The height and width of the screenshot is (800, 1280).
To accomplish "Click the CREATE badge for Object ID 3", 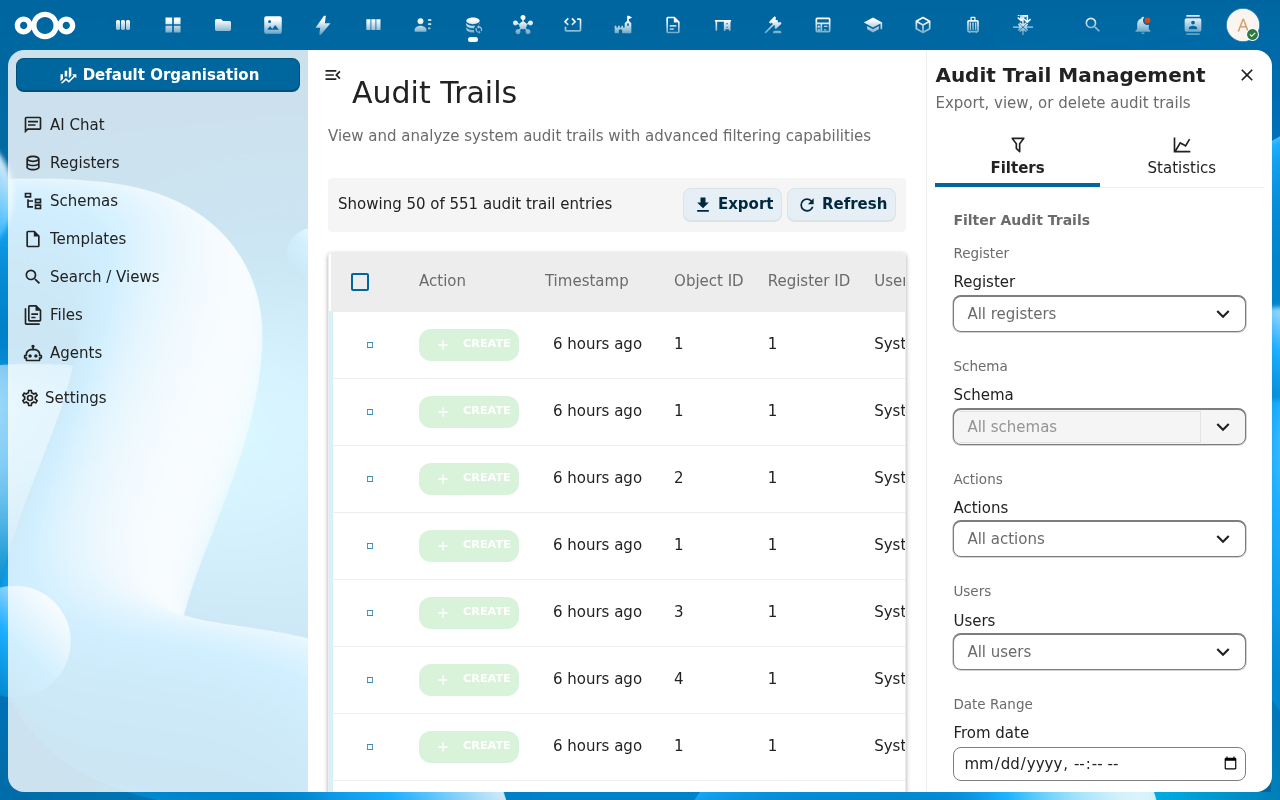I will (x=469, y=612).
